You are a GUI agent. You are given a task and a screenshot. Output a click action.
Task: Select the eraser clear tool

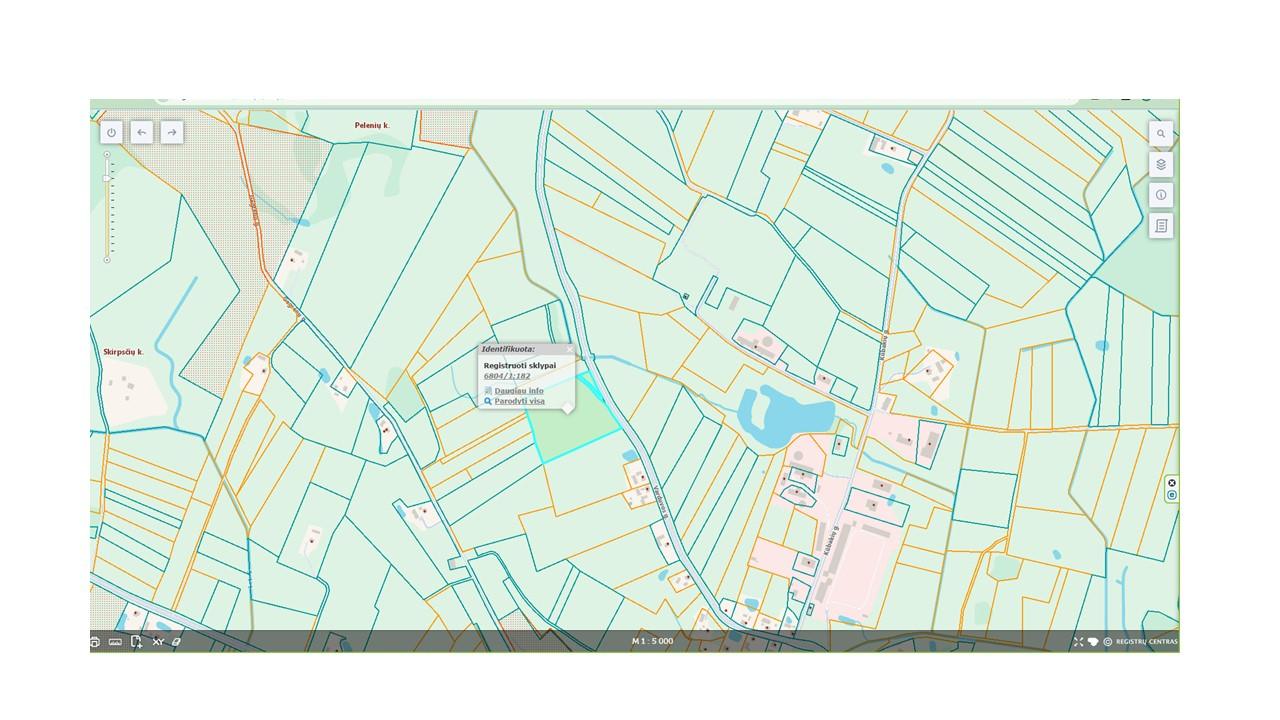[176, 642]
